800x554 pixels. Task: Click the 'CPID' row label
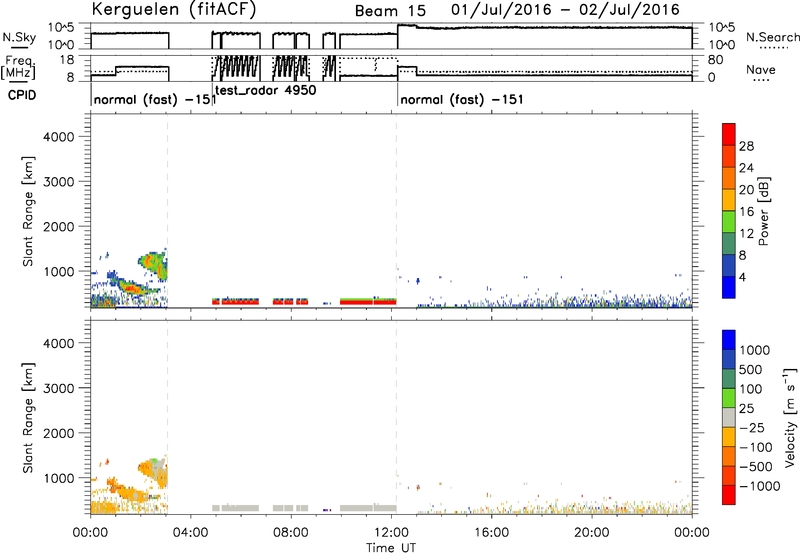pyautogui.click(x=21, y=95)
